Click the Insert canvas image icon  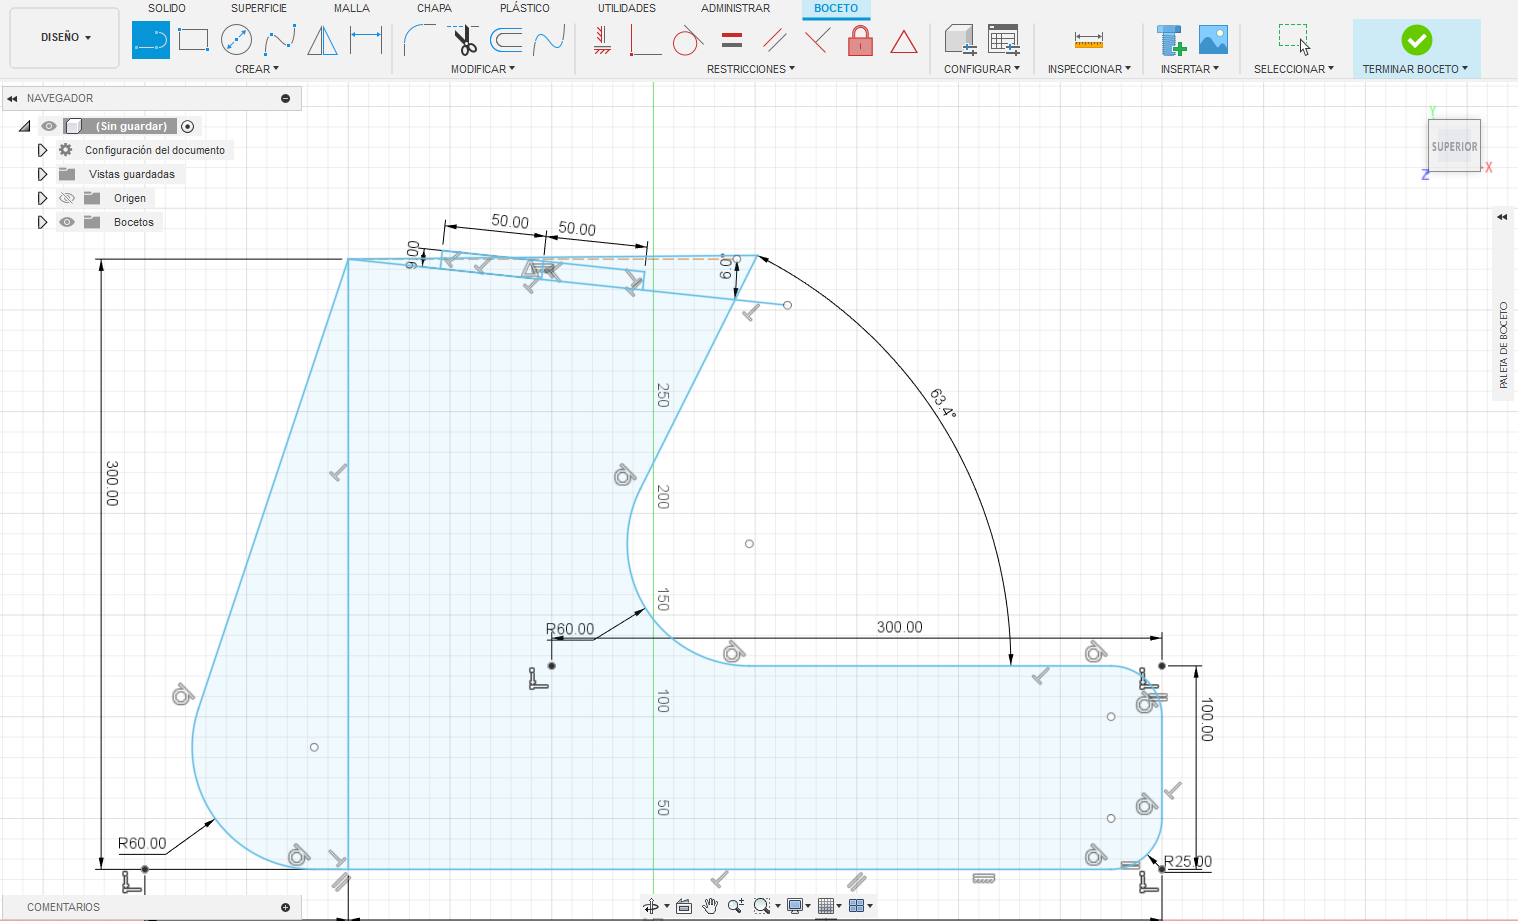[1213, 40]
